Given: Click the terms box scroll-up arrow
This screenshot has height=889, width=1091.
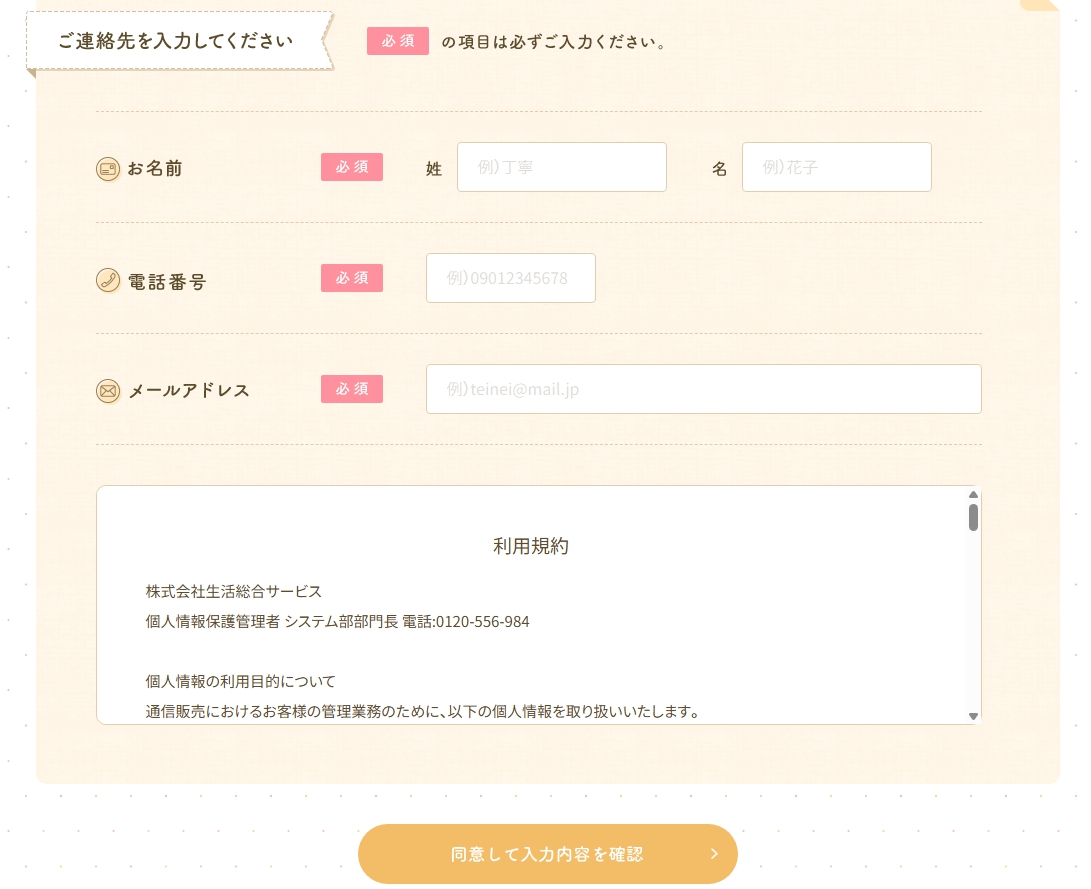Looking at the screenshot, I should (973, 494).
